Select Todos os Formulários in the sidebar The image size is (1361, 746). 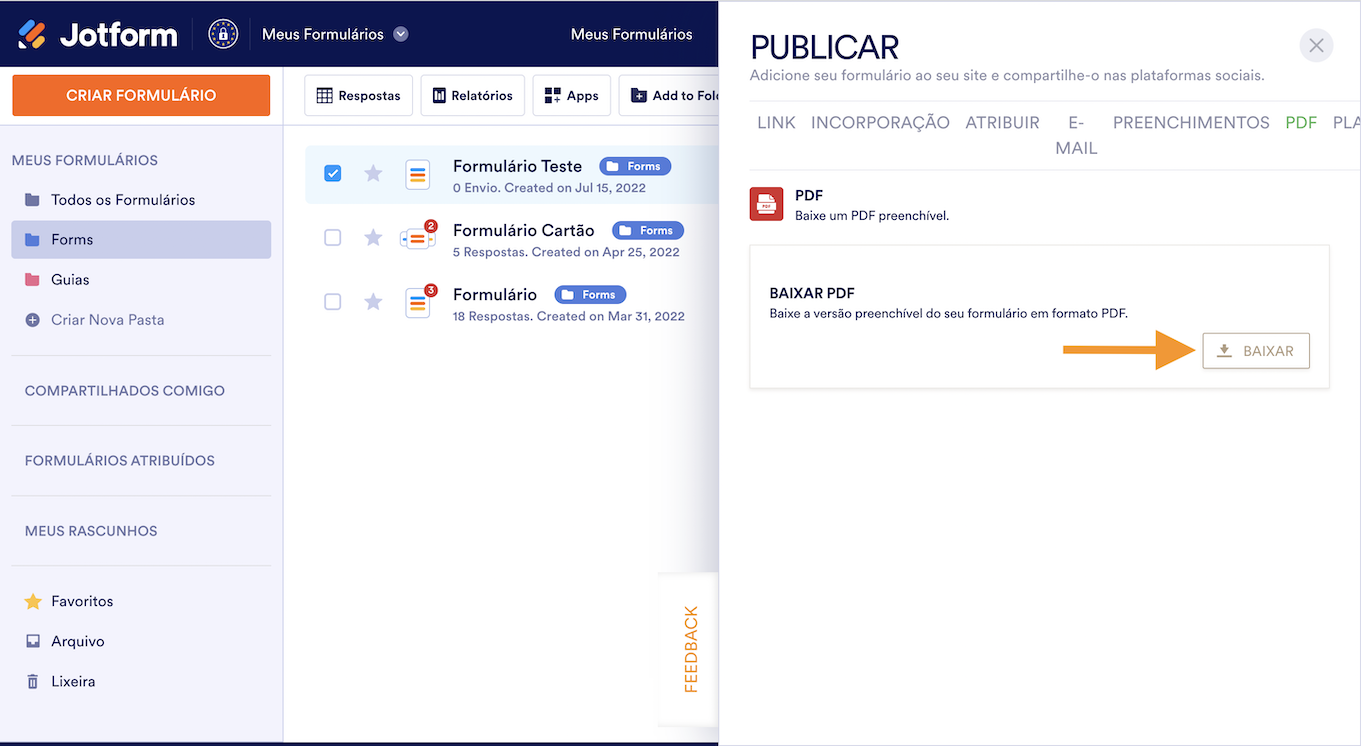click(x=141, y=200)
